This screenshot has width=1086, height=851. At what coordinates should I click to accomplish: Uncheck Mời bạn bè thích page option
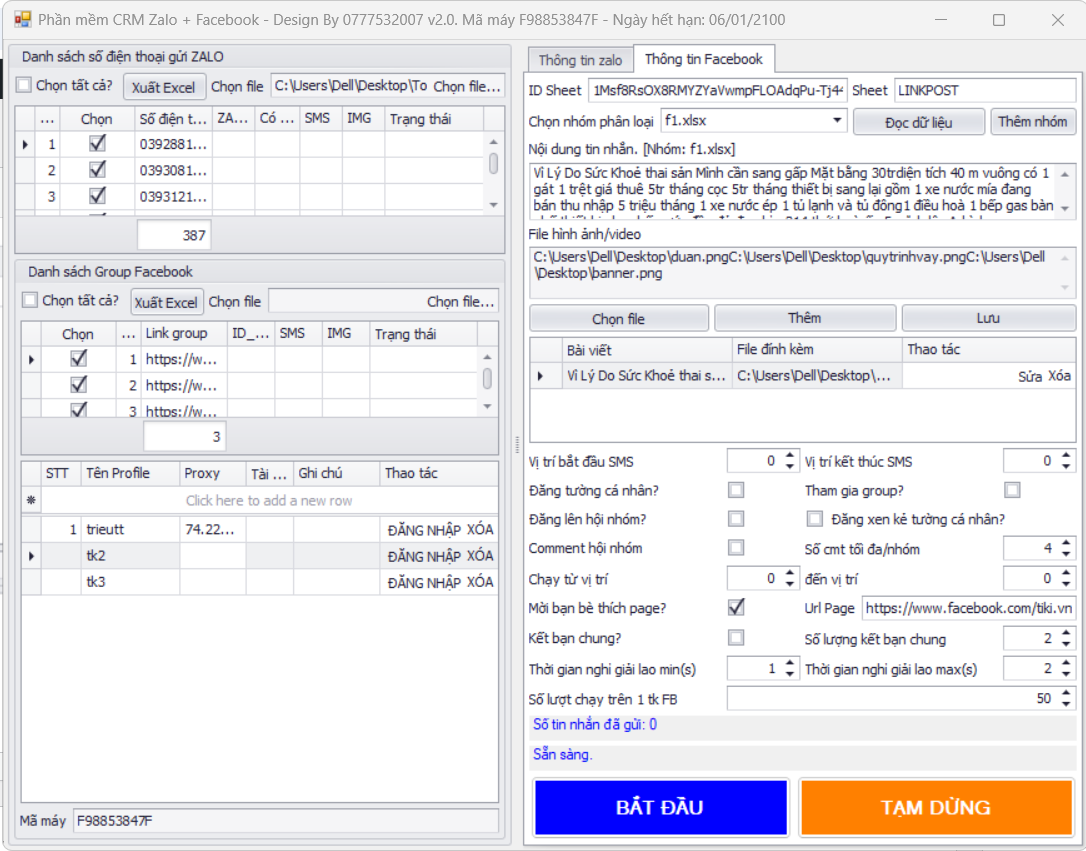point(736,607)
